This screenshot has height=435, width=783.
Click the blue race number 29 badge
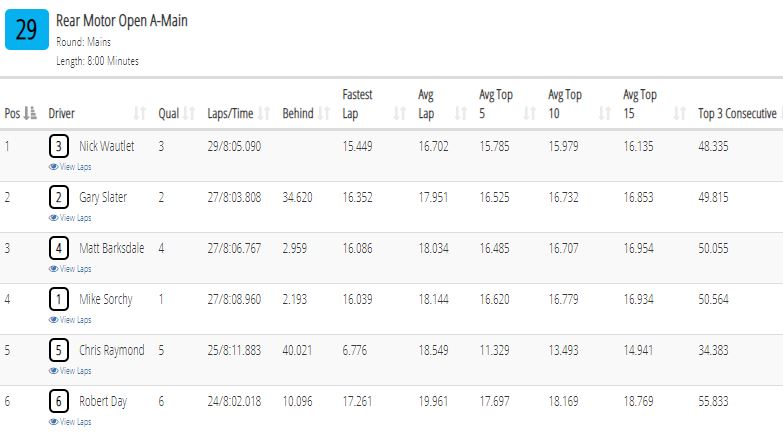pyautogui.click(x=27, y=29)
